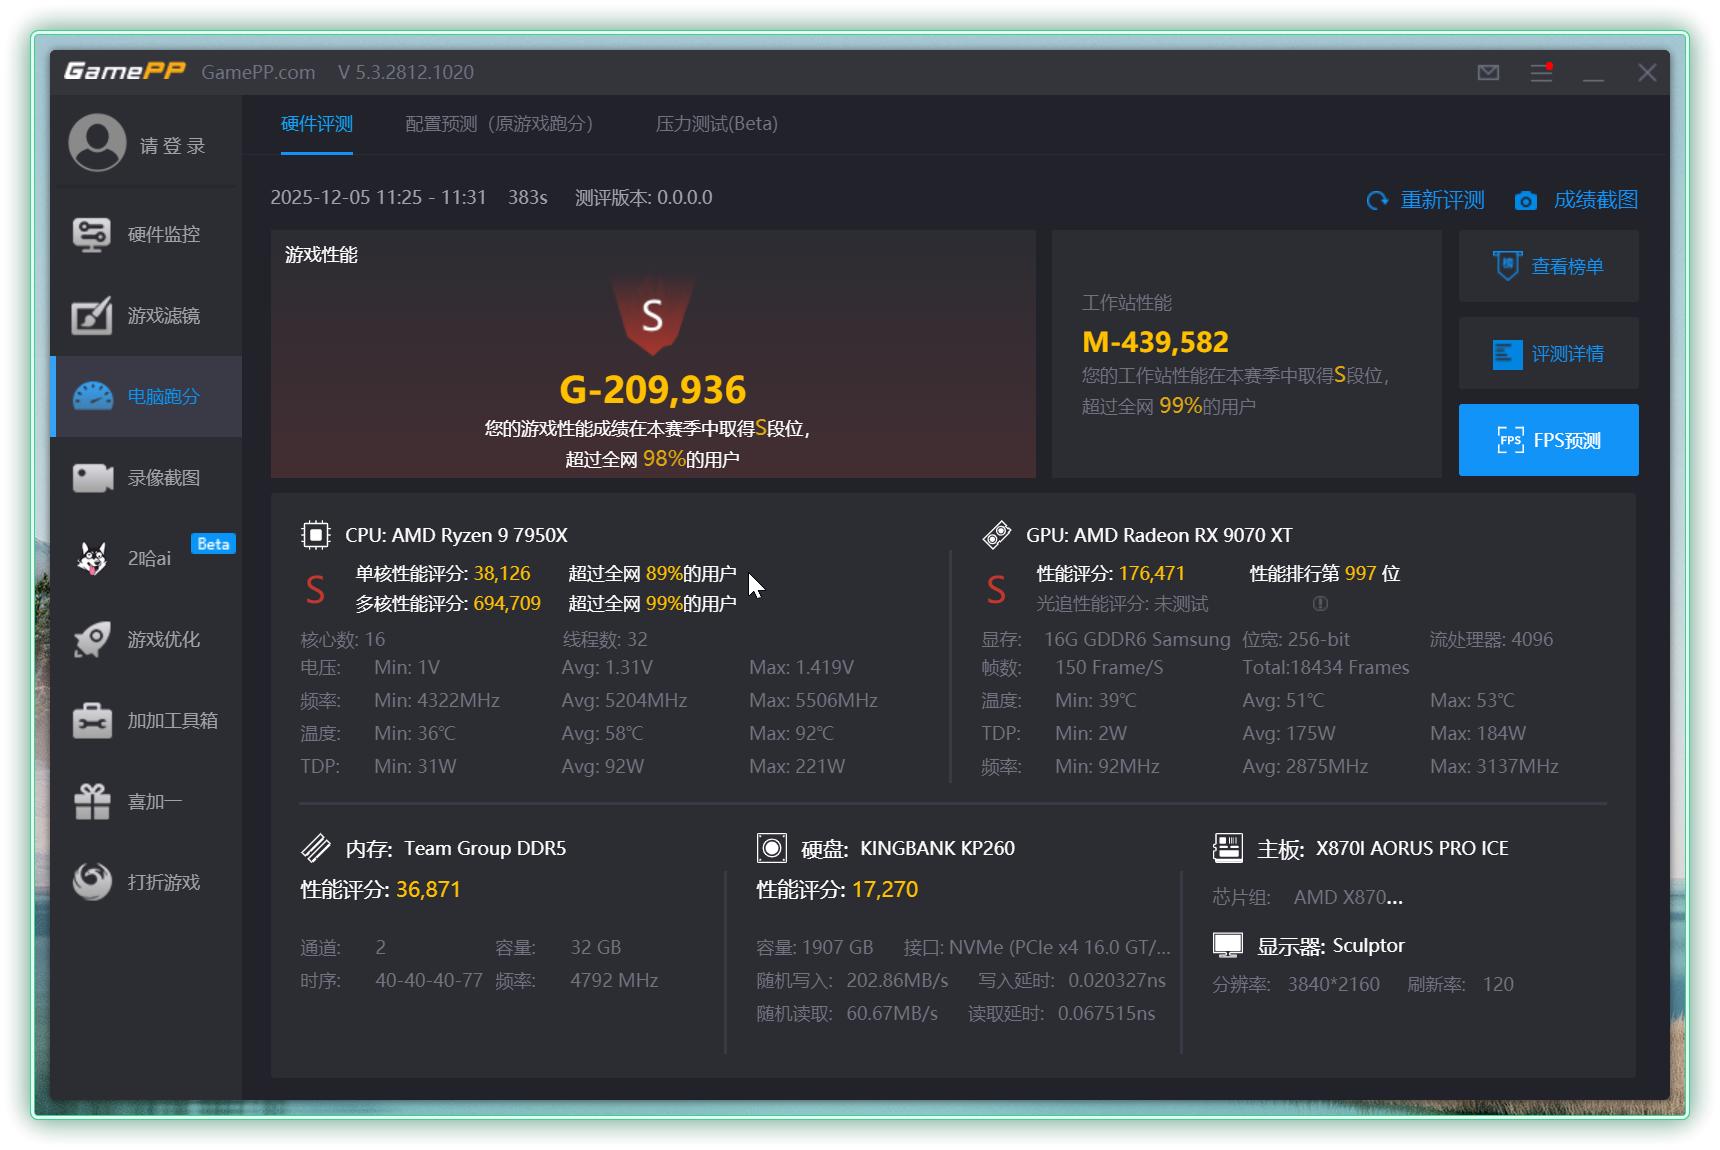The height and width of the screenshot is (1150, 1720).
Task: Click the single-core score 38,126
Action: tap(502, 574)
